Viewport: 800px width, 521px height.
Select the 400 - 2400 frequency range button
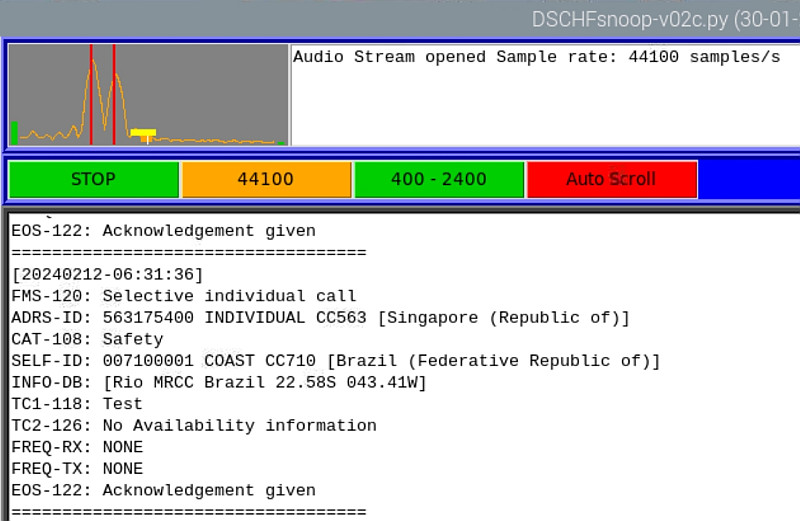point(439,180)
